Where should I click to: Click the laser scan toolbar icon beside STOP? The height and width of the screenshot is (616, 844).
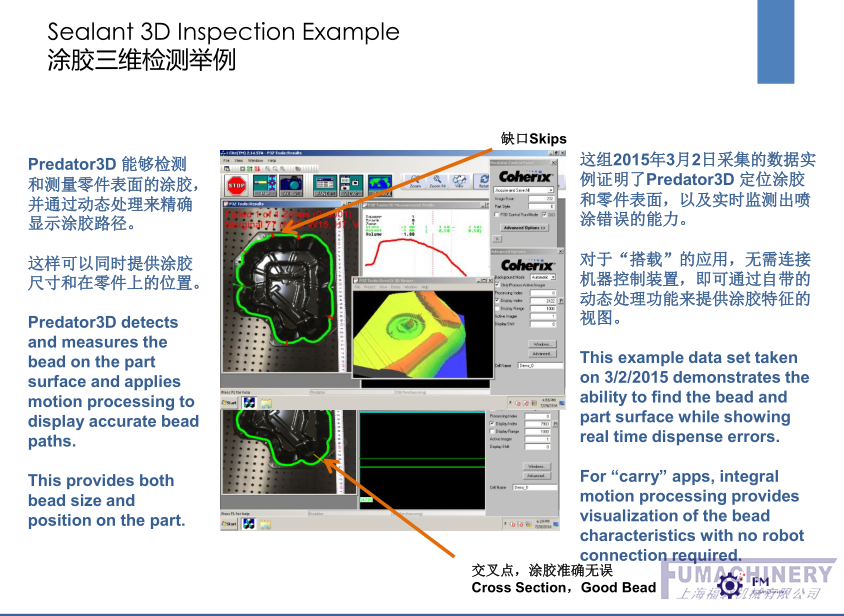click(x=264, y=184)
